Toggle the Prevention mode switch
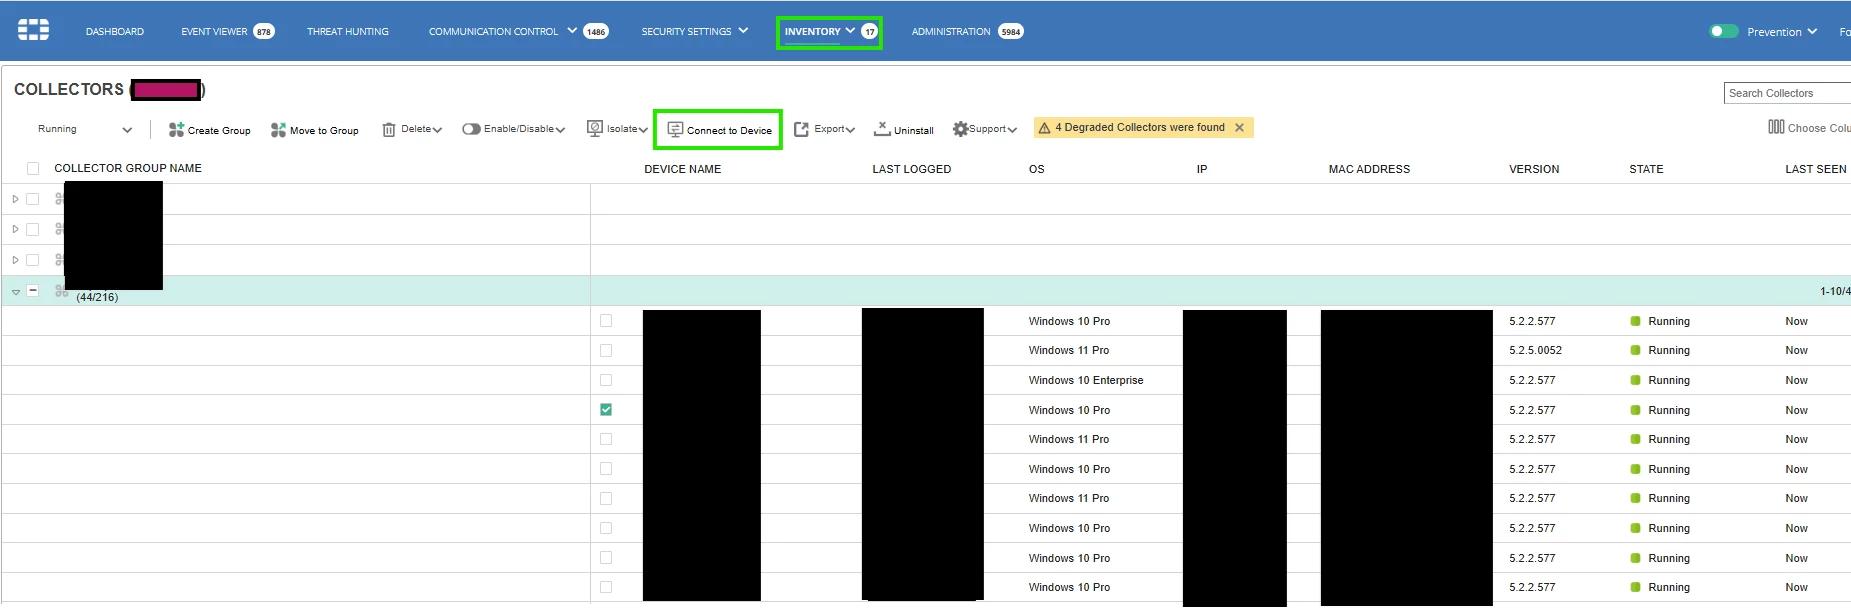This screenshot has width=1851, height=610. 1724,31
